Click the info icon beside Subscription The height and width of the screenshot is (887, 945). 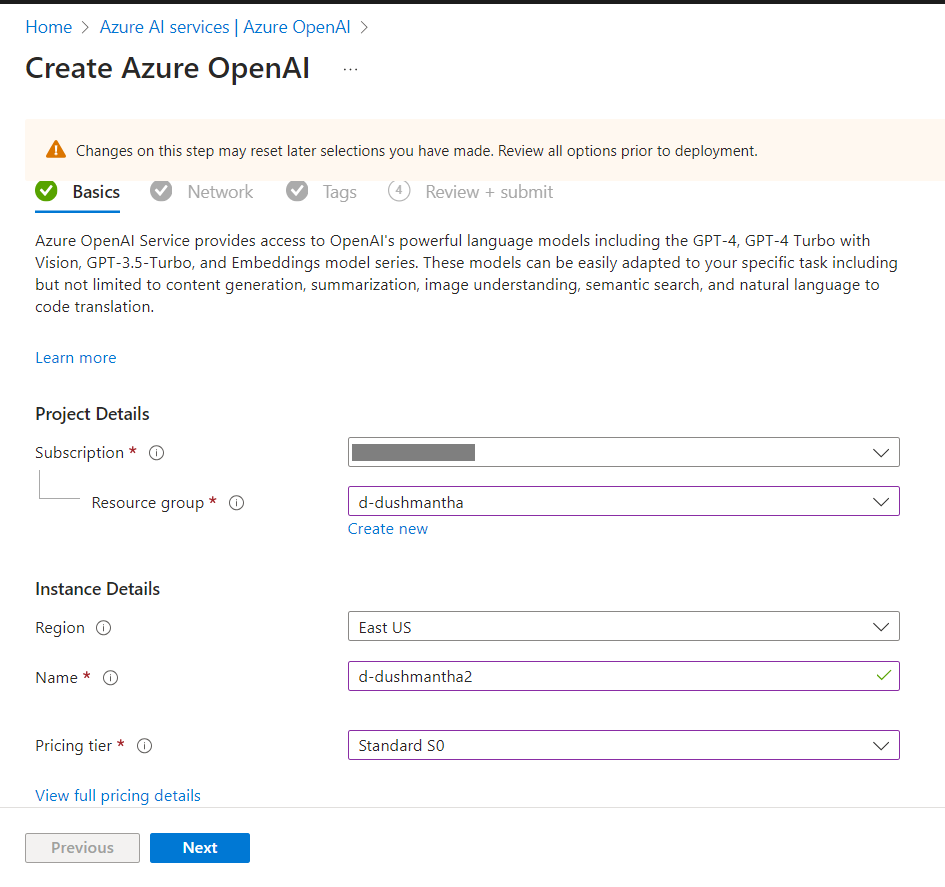pyautogui.click(x=156, y=452)
